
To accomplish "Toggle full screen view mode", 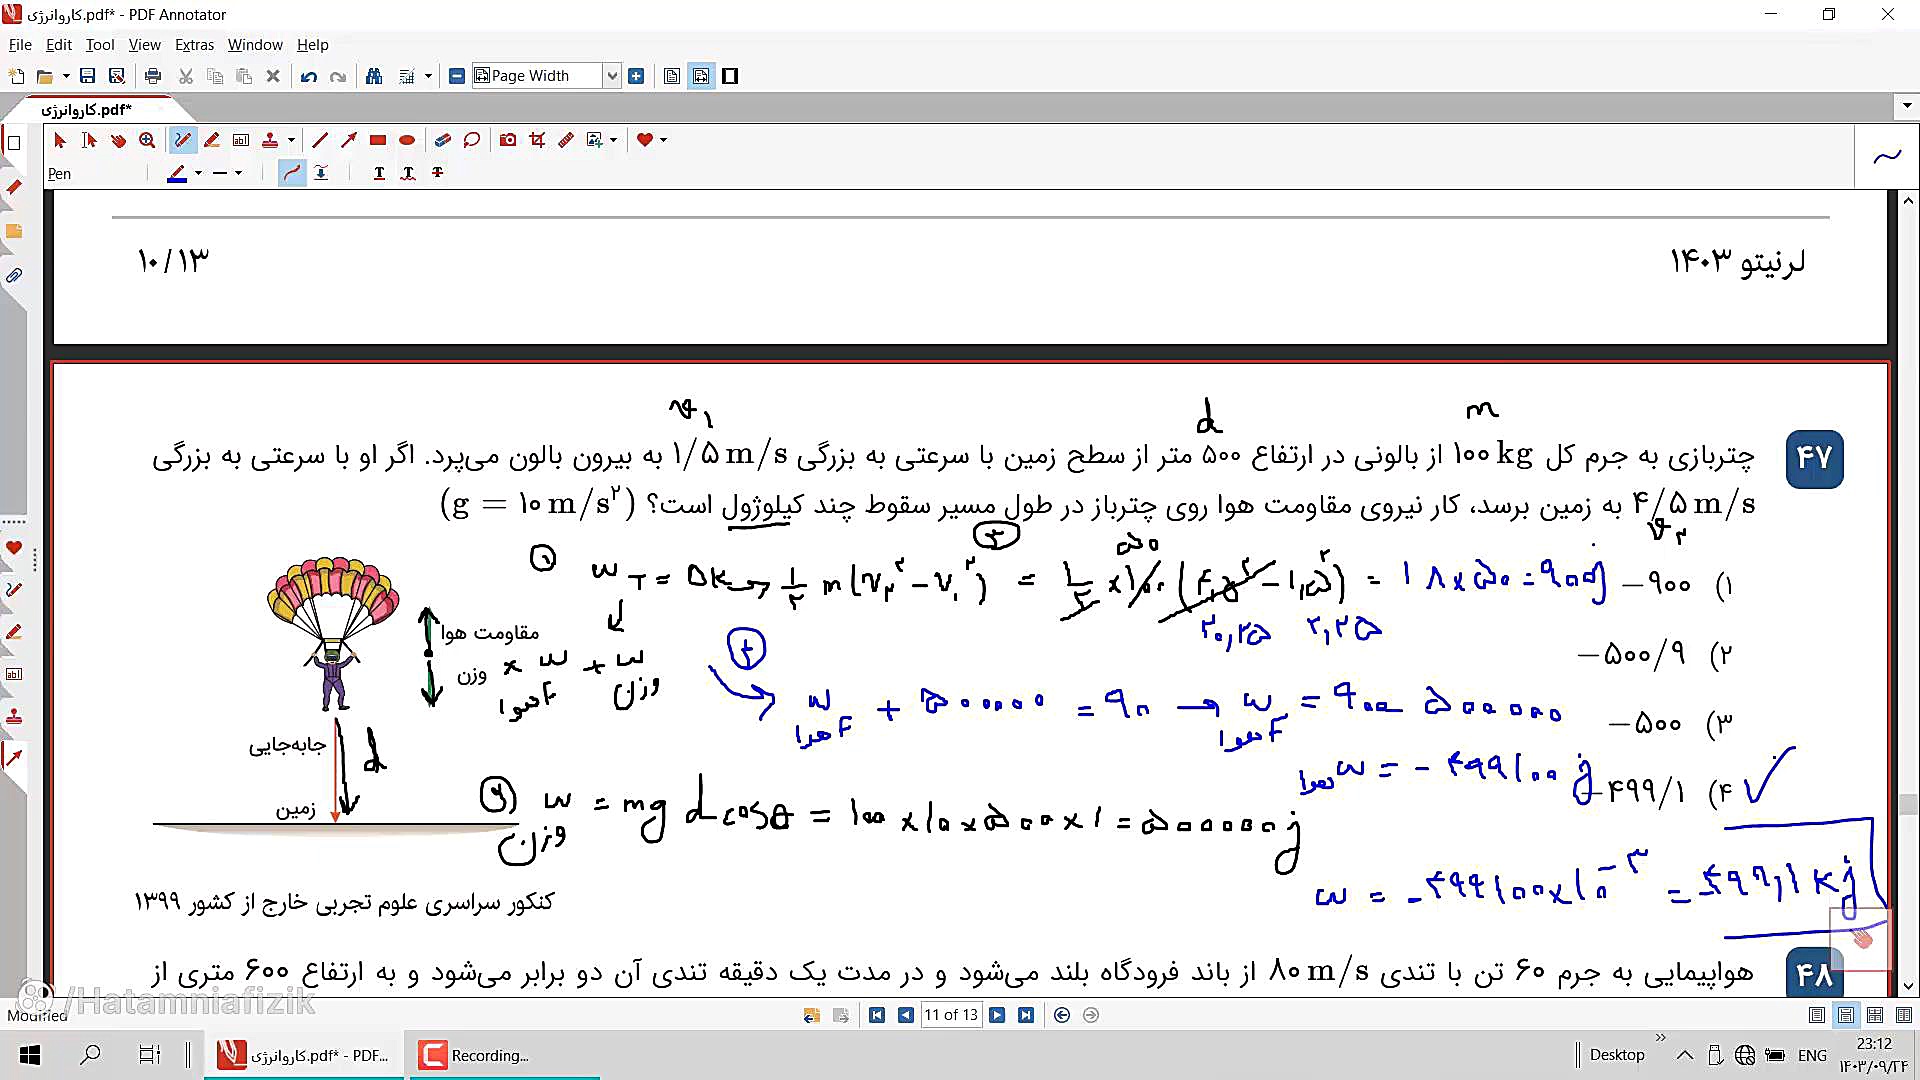I will (730, 76).
